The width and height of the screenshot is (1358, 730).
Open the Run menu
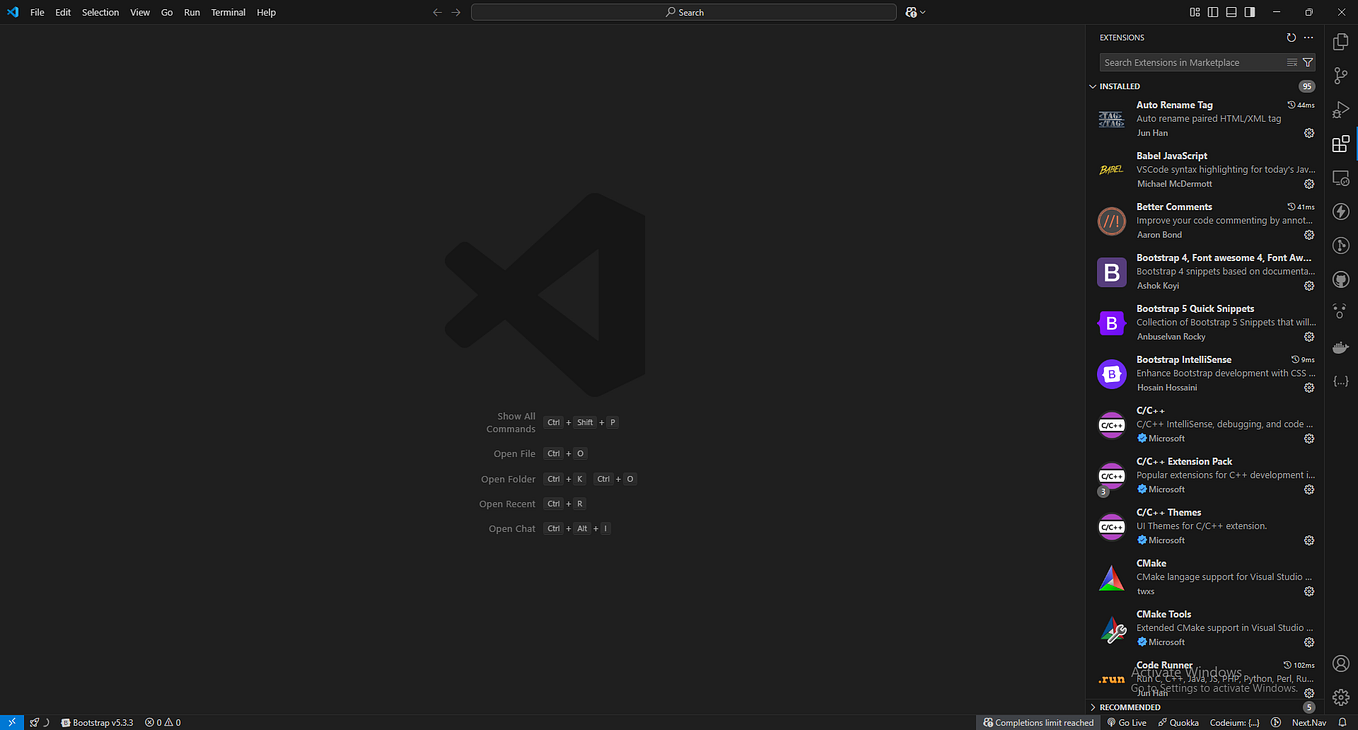[191, 12]
